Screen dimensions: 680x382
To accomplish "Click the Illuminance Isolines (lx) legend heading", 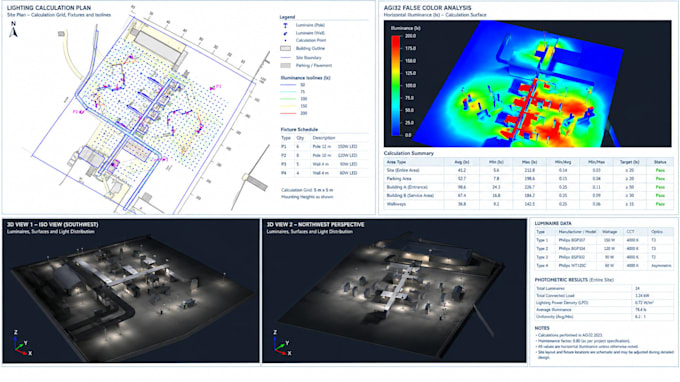I will 305,78.
